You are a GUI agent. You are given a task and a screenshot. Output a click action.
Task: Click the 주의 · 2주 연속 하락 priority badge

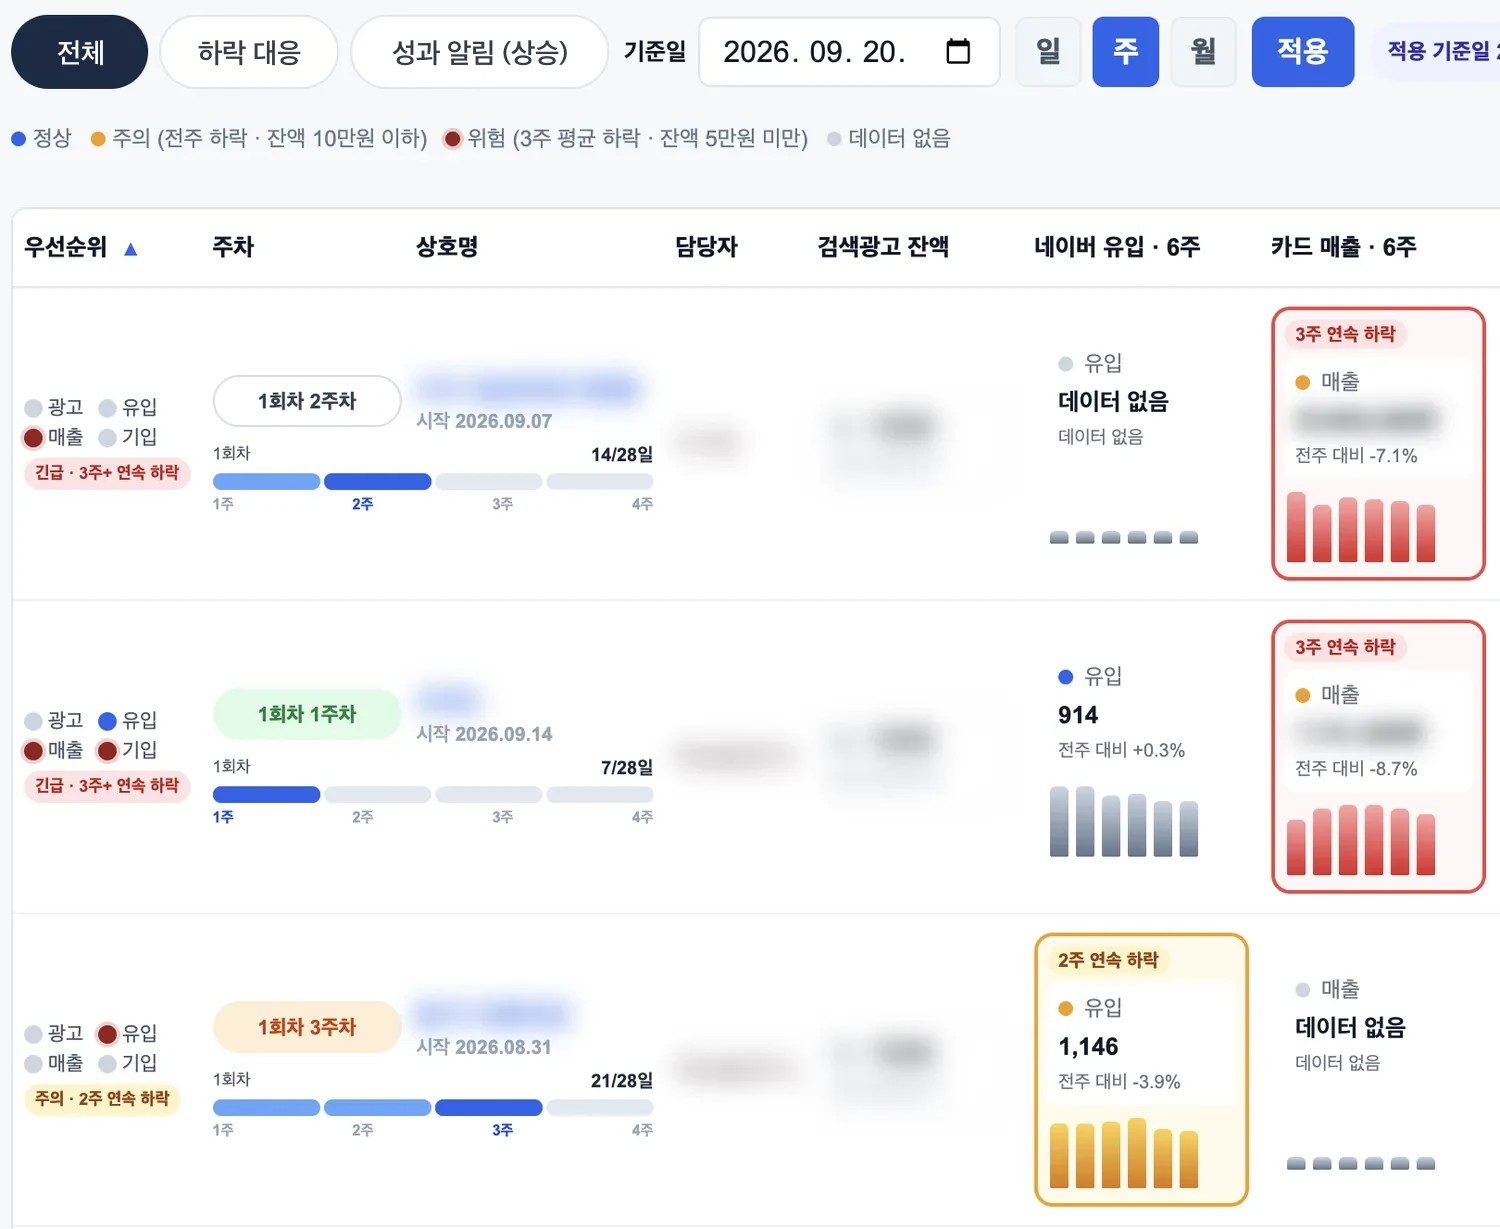102,1099
